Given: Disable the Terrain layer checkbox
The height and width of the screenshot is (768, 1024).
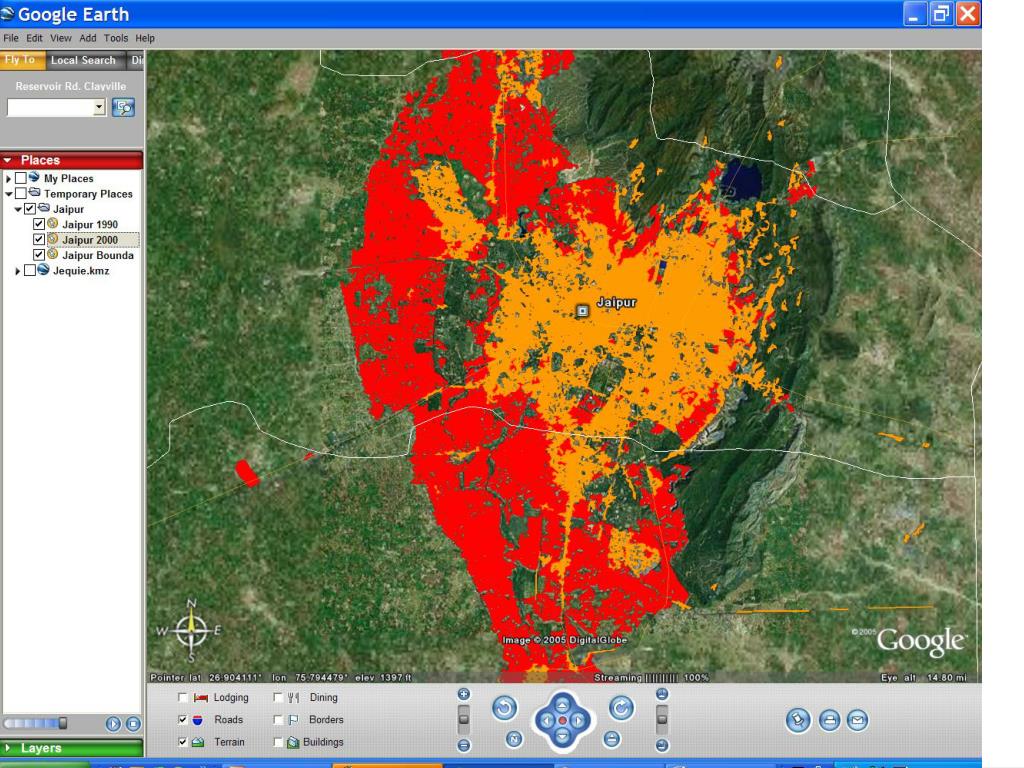Looking at the screenshot, I should [183, 742].
